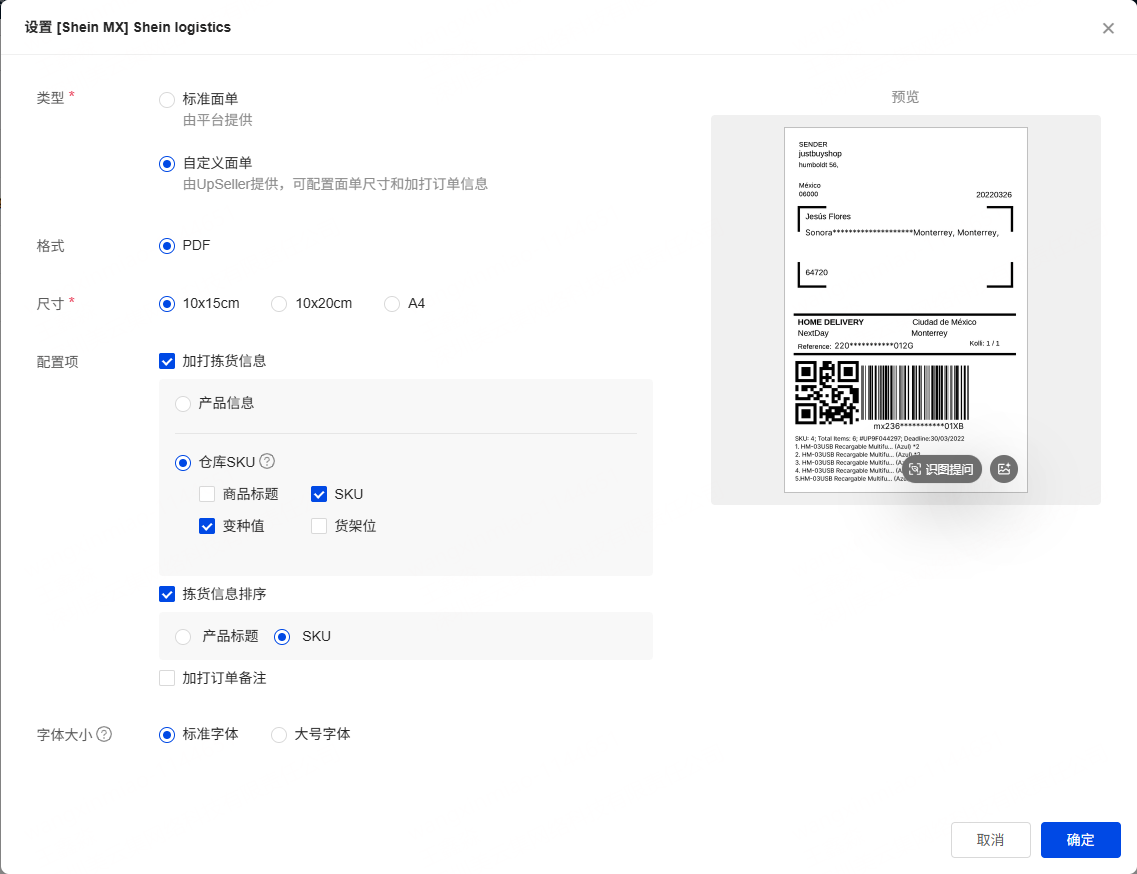Sort picking info by 产品标题
Viewport: 1137px width, 874px height.
pos(183,636)
